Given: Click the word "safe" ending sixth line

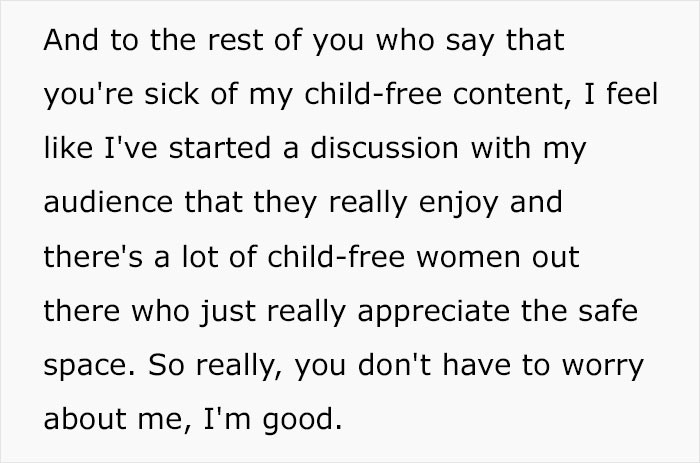Looking at the screenshot, I should click(608, 311).
